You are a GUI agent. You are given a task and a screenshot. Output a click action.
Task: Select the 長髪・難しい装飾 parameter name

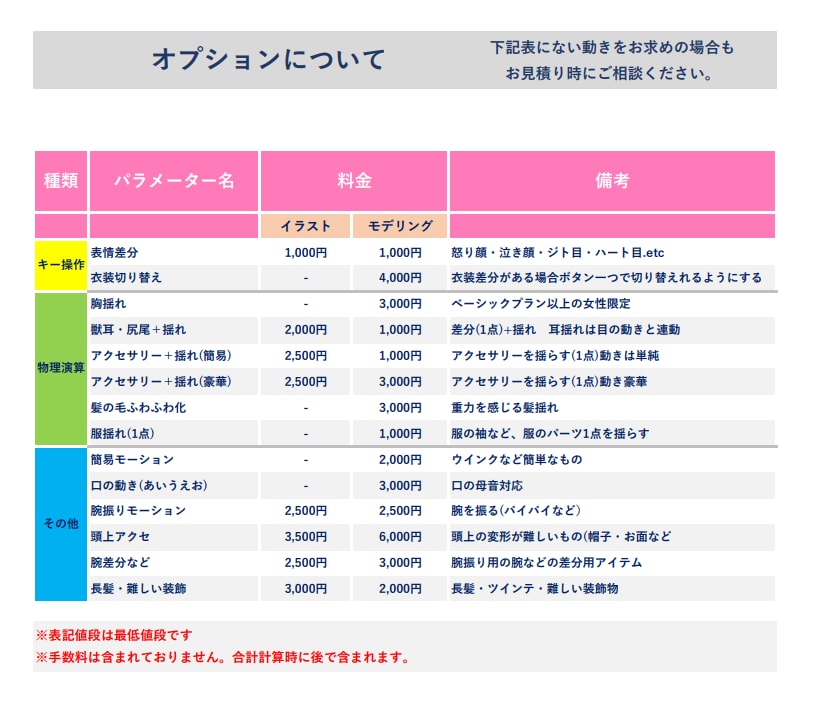[x=139, y=588]
